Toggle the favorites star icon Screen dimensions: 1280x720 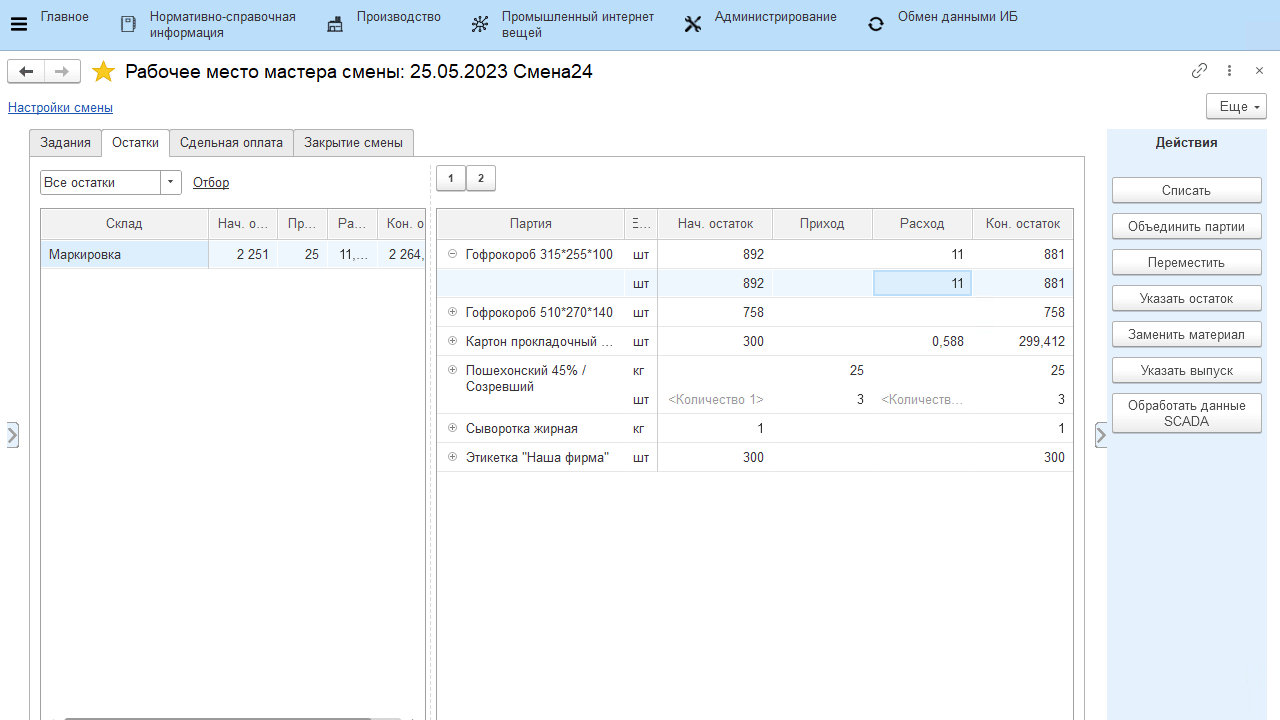point(103,72)
